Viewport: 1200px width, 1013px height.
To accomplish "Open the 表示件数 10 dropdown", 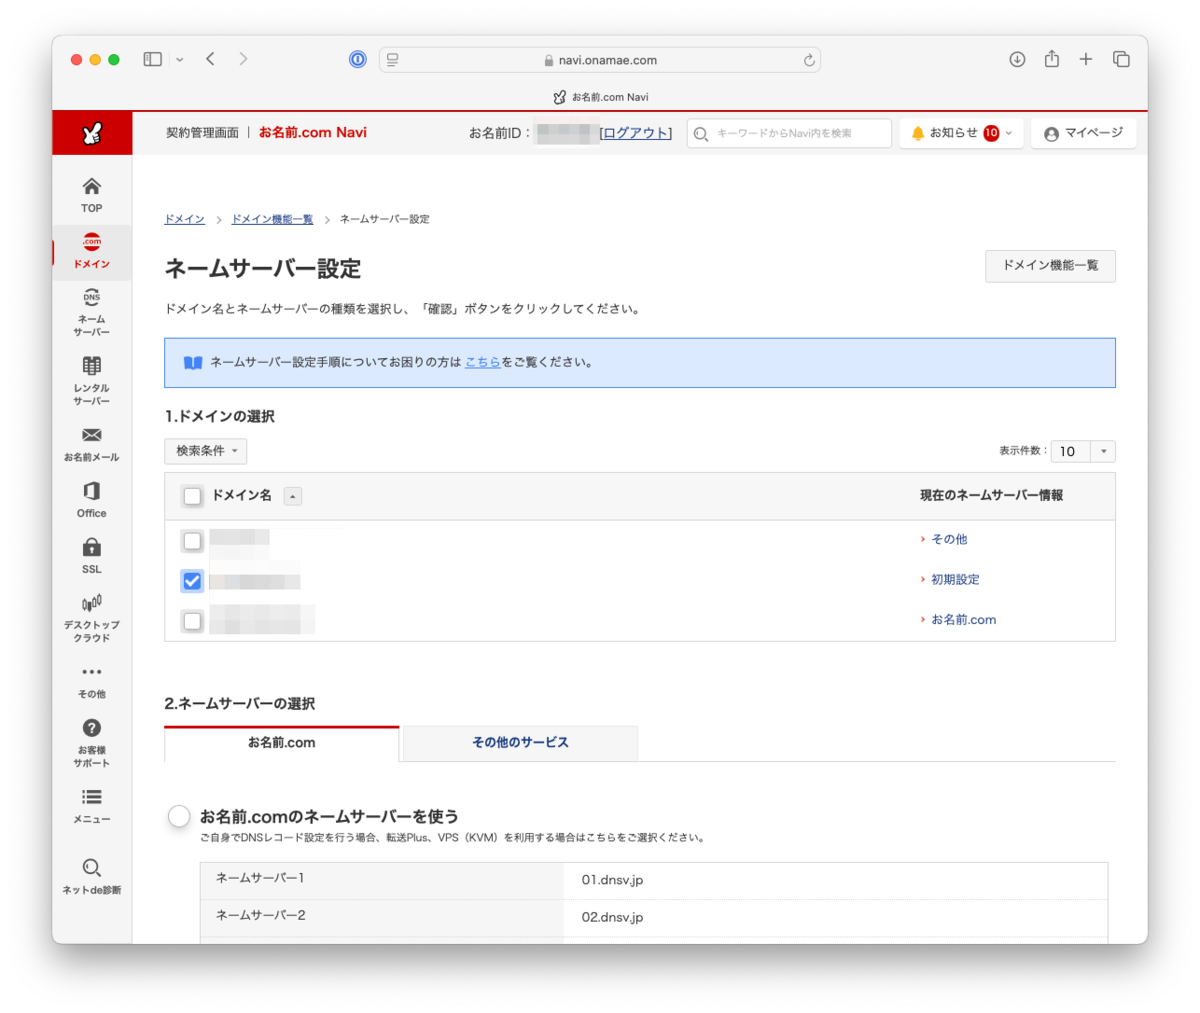I will [1083, 451].
